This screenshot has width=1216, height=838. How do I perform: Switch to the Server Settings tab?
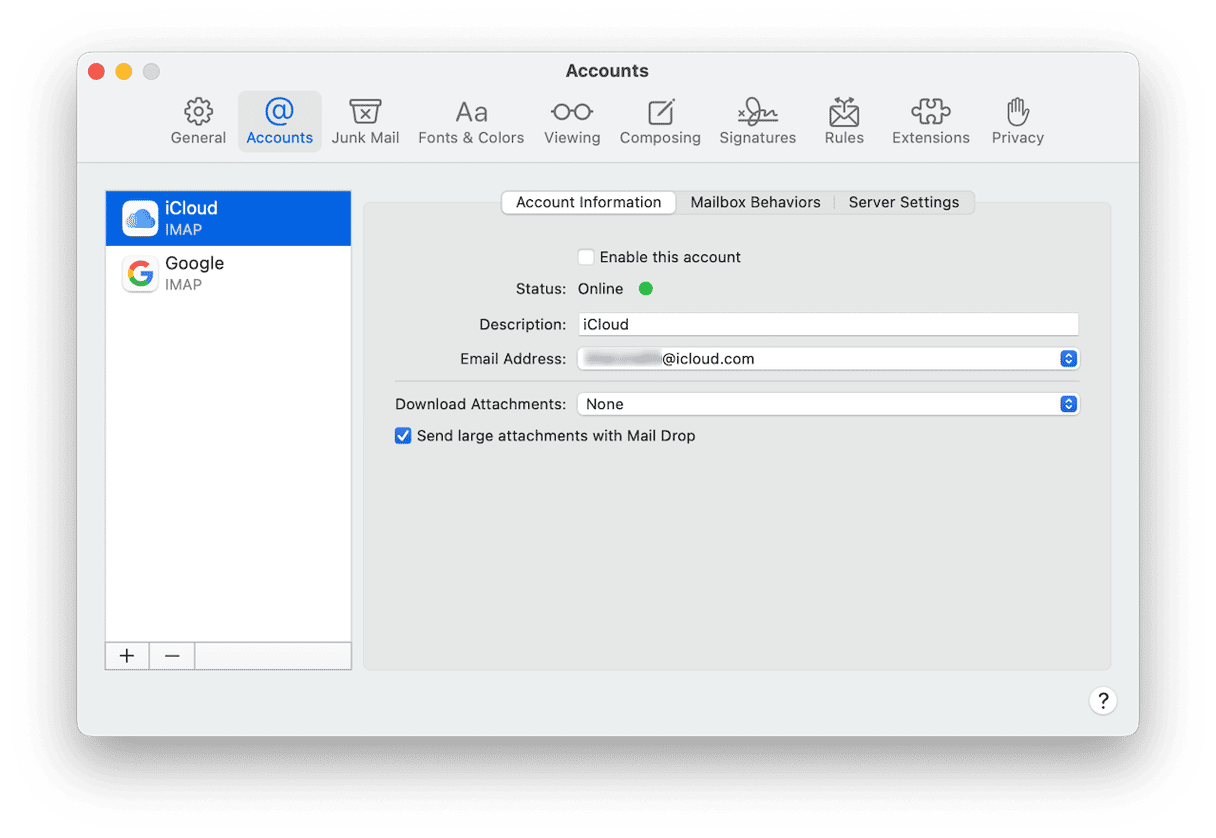coord(903,202)
